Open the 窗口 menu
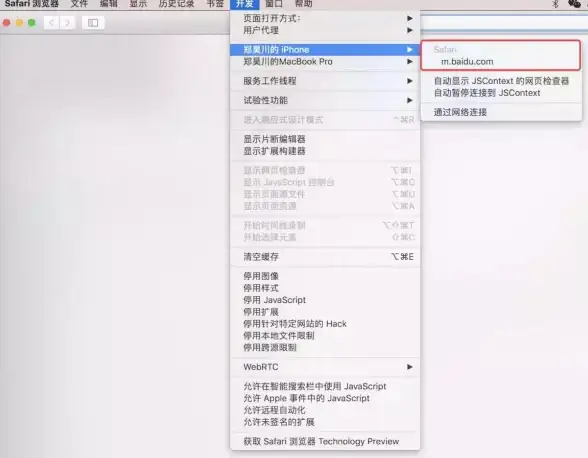This screenshot has height=458, width=588. 274,4
